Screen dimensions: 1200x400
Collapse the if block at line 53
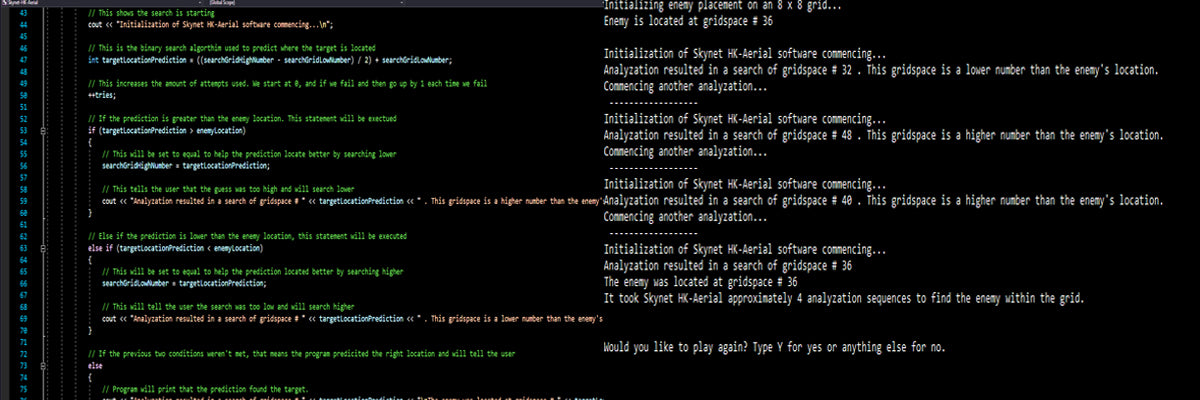point(41,131)
